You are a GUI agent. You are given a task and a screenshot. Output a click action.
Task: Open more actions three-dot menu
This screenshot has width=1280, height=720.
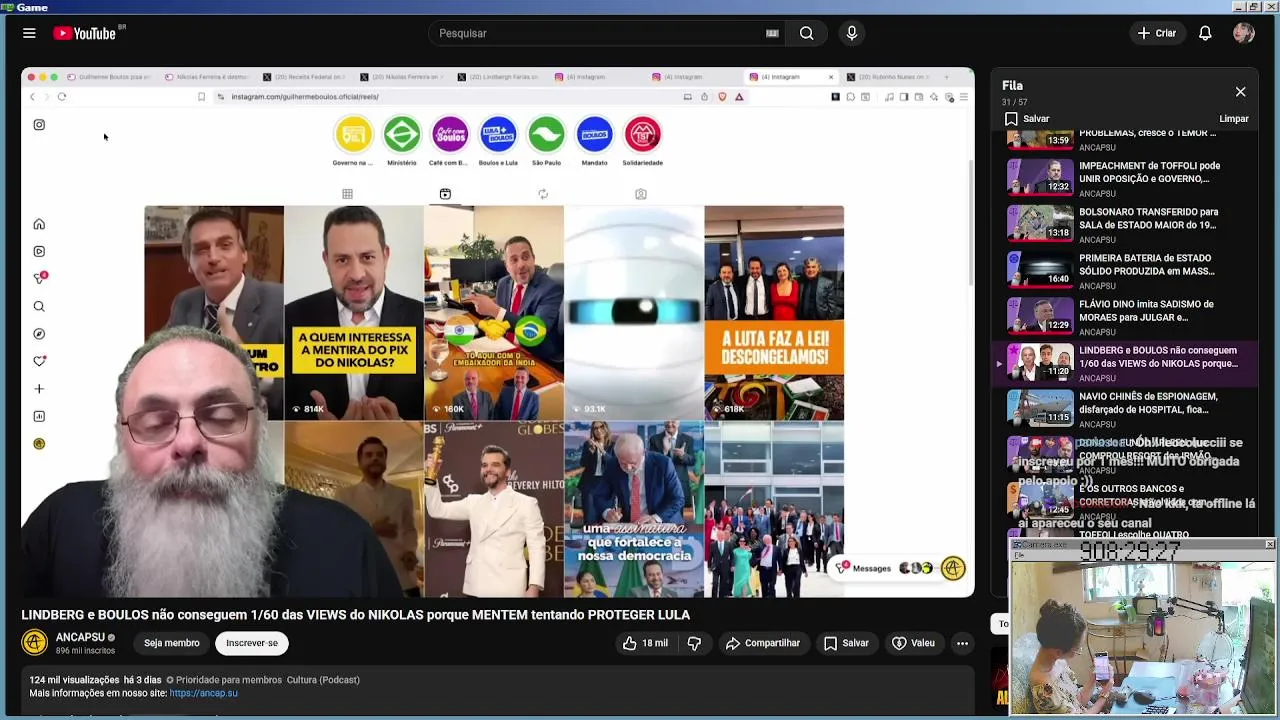(962, 643)
